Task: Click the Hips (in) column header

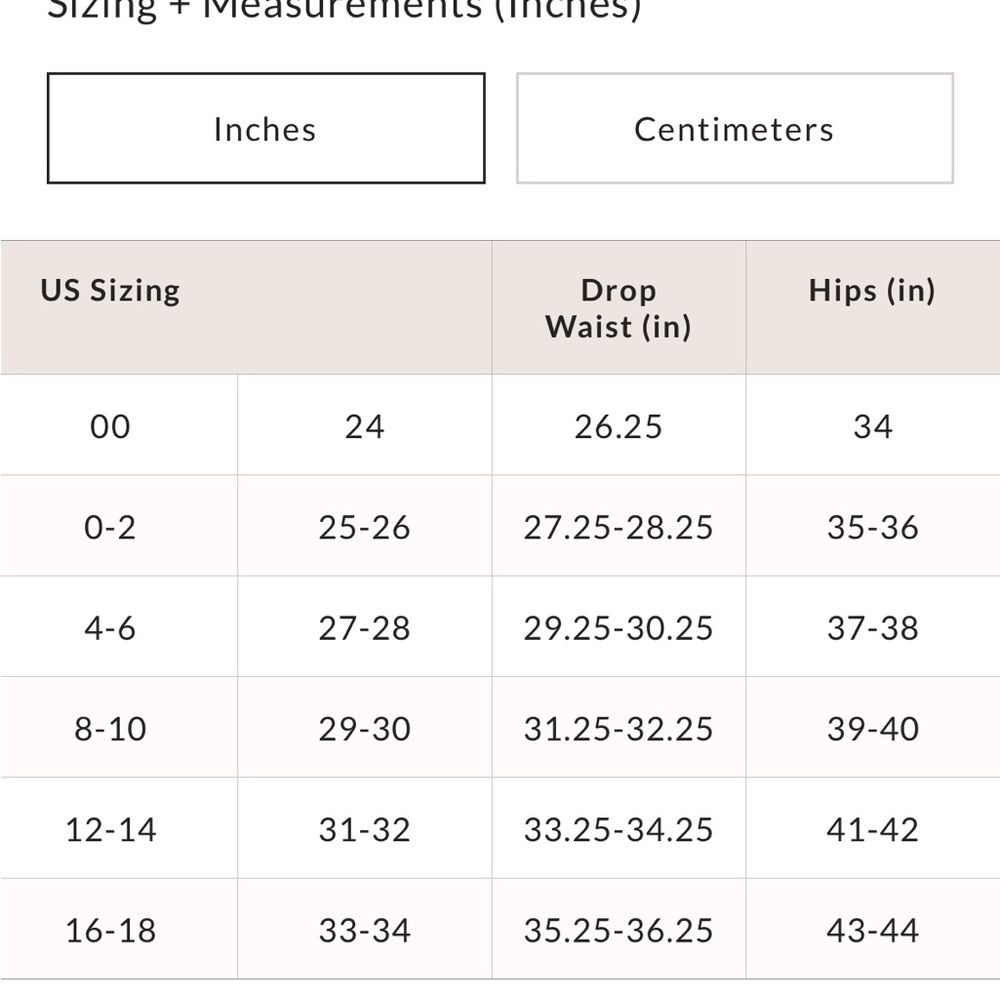Action: pos(872,290)
